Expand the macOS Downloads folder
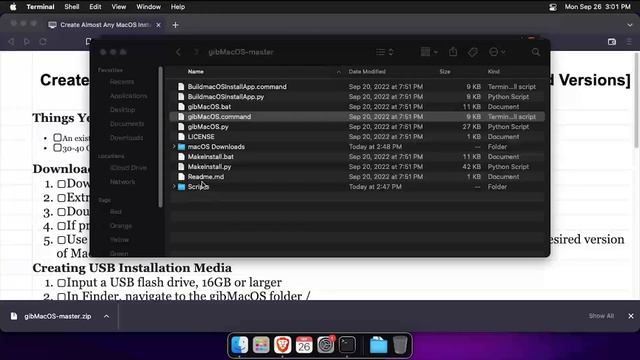 pyautogui.click(x=174, y=147)
